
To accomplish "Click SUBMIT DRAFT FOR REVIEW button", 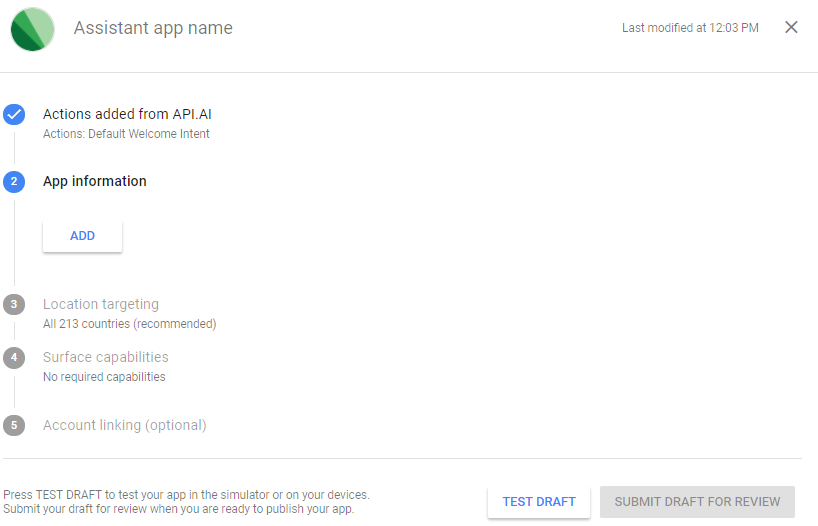I will click(697, 502).
